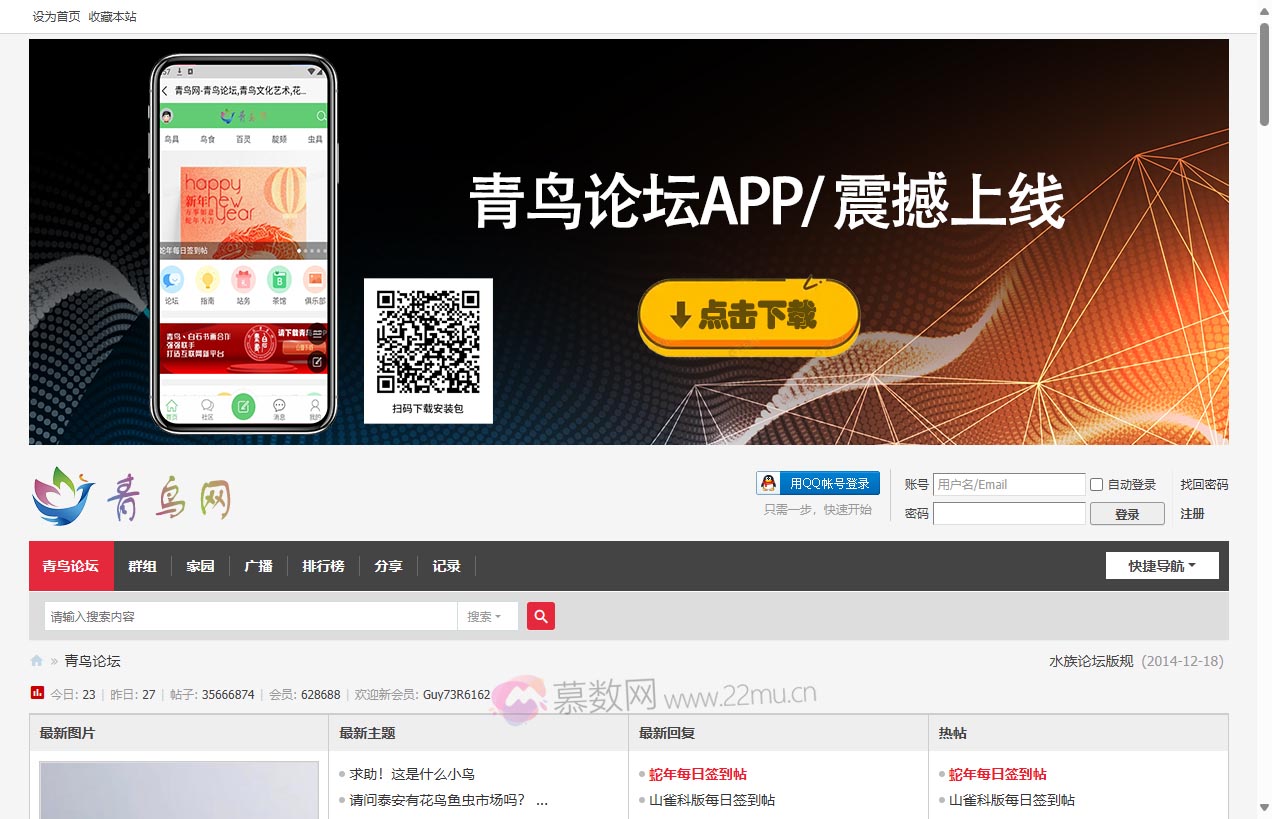The image size is (1272, 819).
Task: Click the 青鸟网 site logo
Action: tap(132, 496)
